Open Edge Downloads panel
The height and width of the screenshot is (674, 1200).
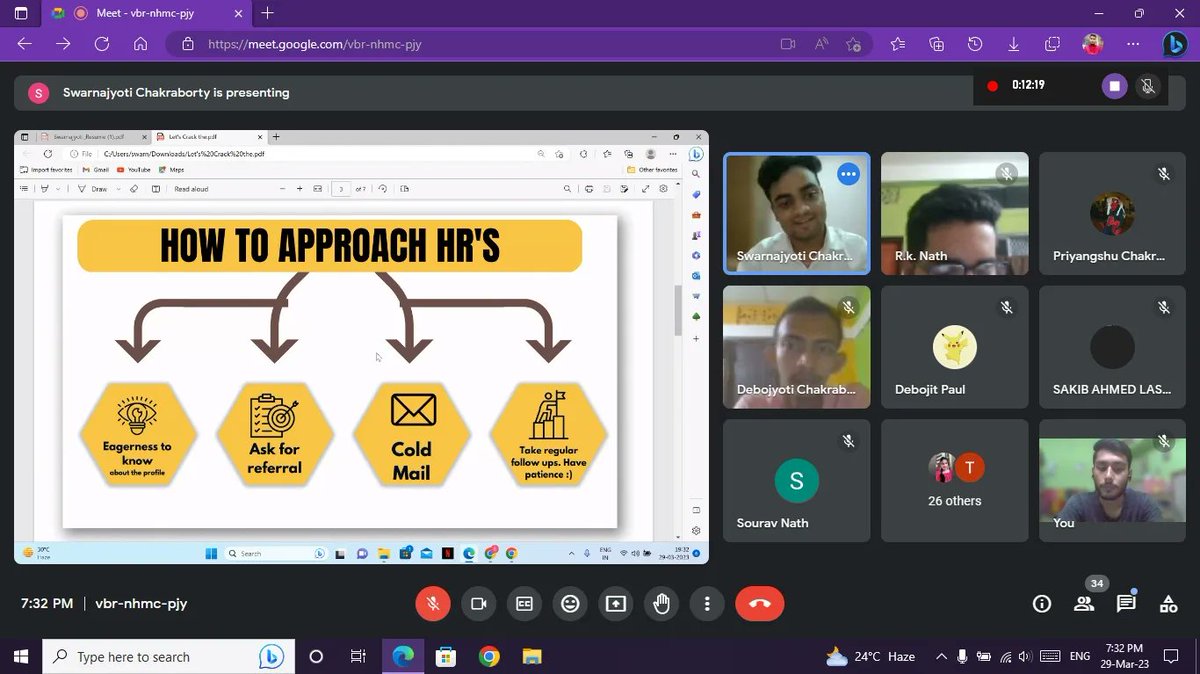coord(1014,44)
